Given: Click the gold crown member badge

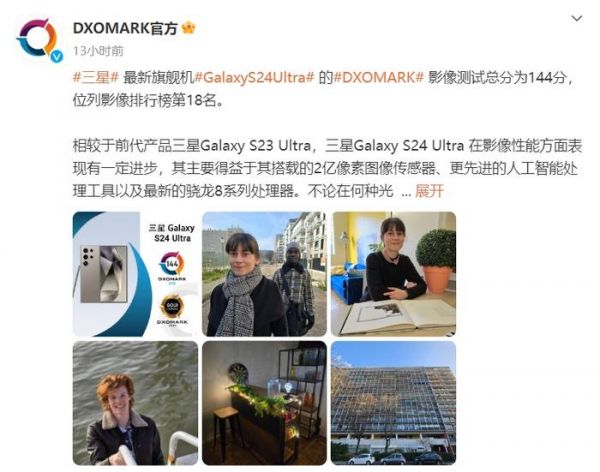Looking at the screenshot, I should pyautogui.click(x=188, y=28).
